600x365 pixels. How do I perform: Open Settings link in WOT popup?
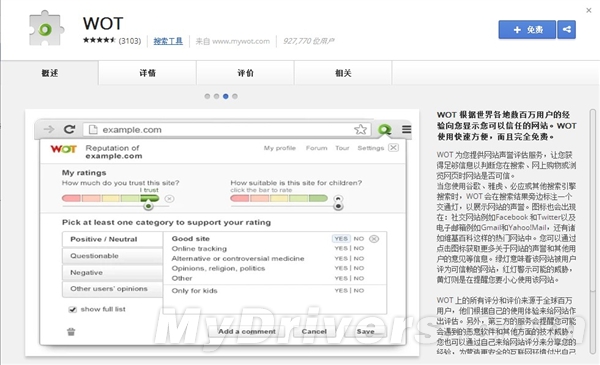tap(370, 148)
